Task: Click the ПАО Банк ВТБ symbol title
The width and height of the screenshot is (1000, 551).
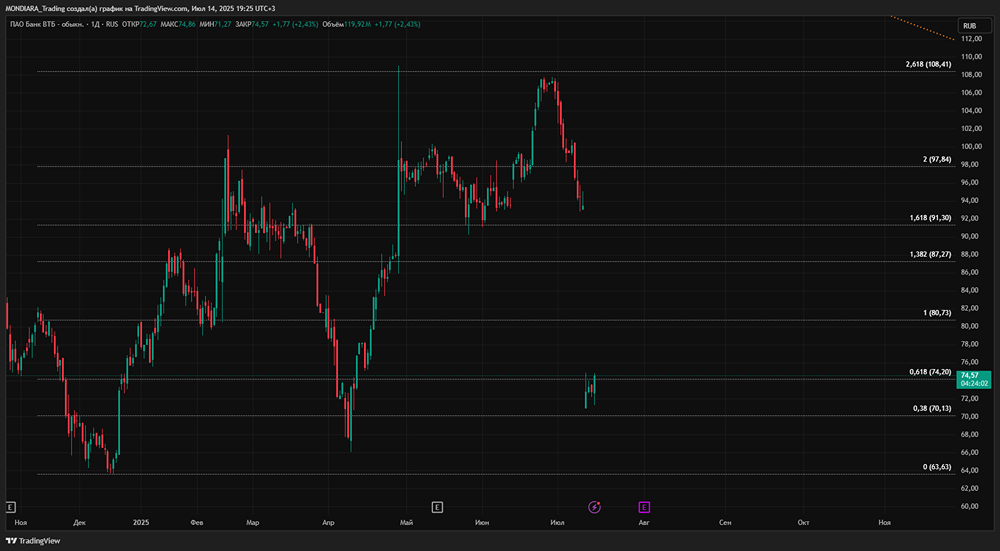Action: click(52, 21)
